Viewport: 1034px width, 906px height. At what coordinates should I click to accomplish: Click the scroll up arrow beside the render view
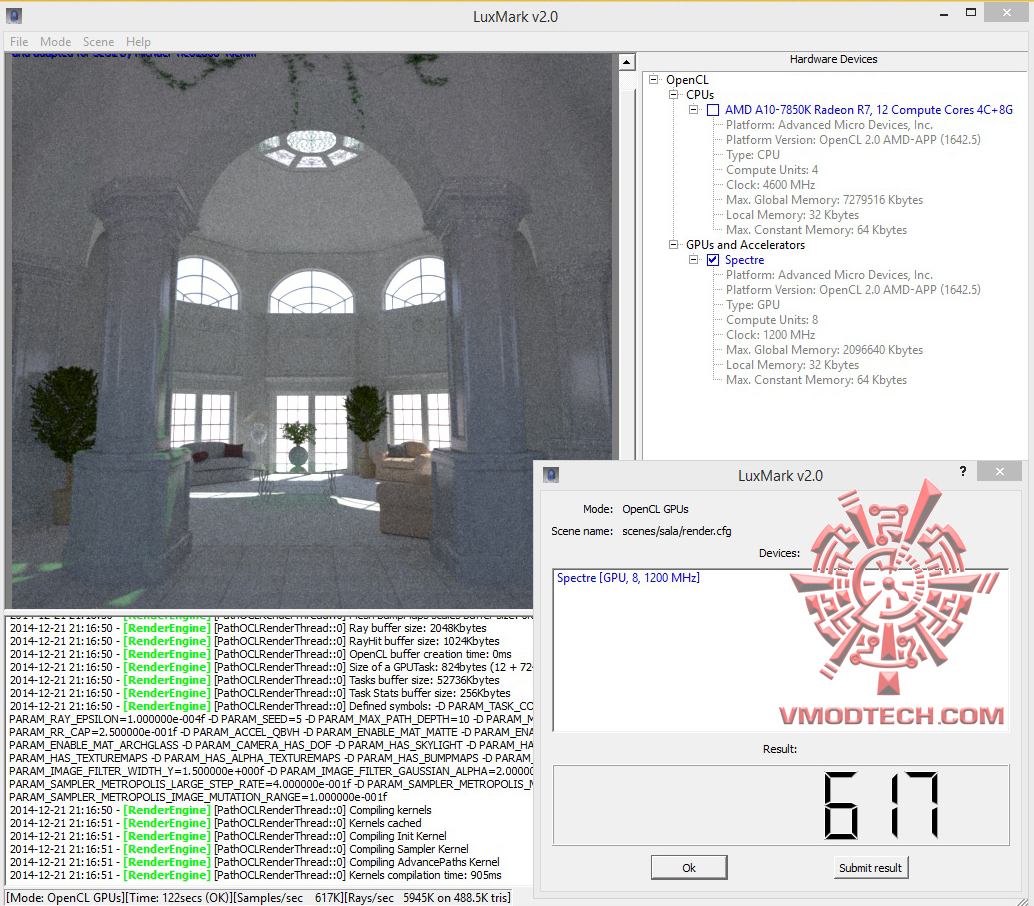626,63
